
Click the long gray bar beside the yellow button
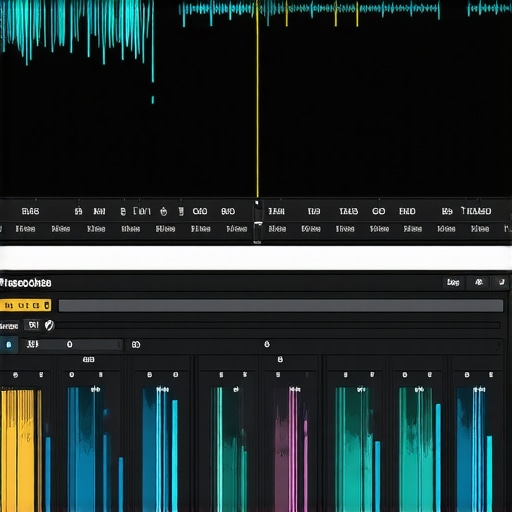coord(281,306)
